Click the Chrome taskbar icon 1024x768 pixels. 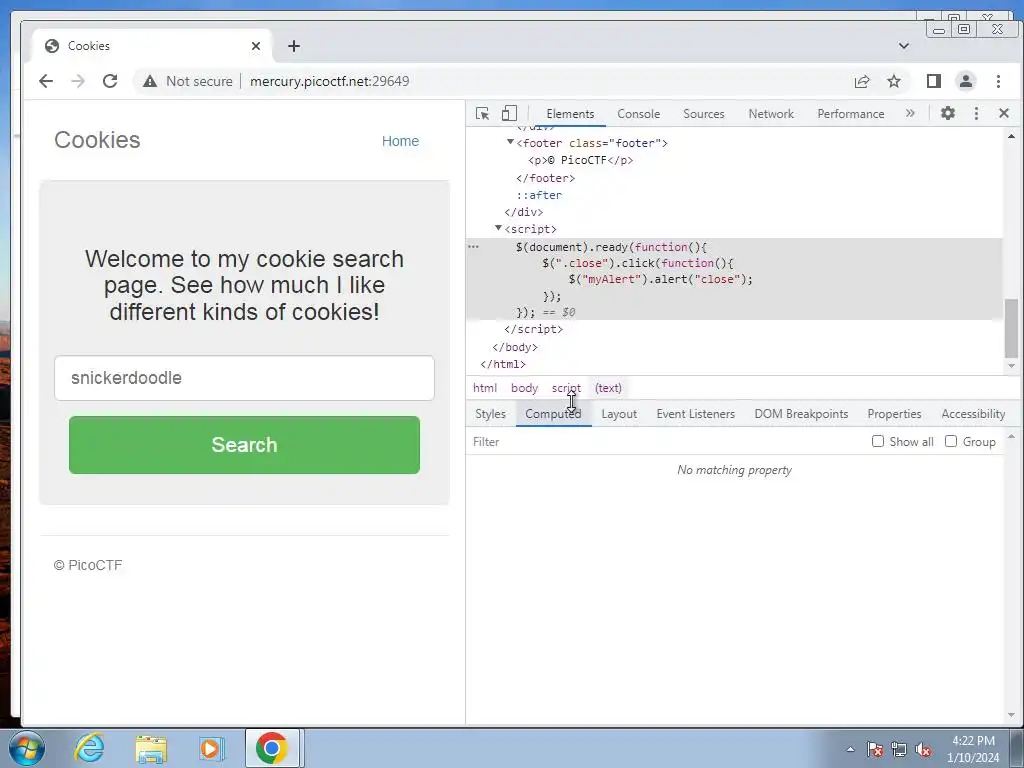click(272, 748)
